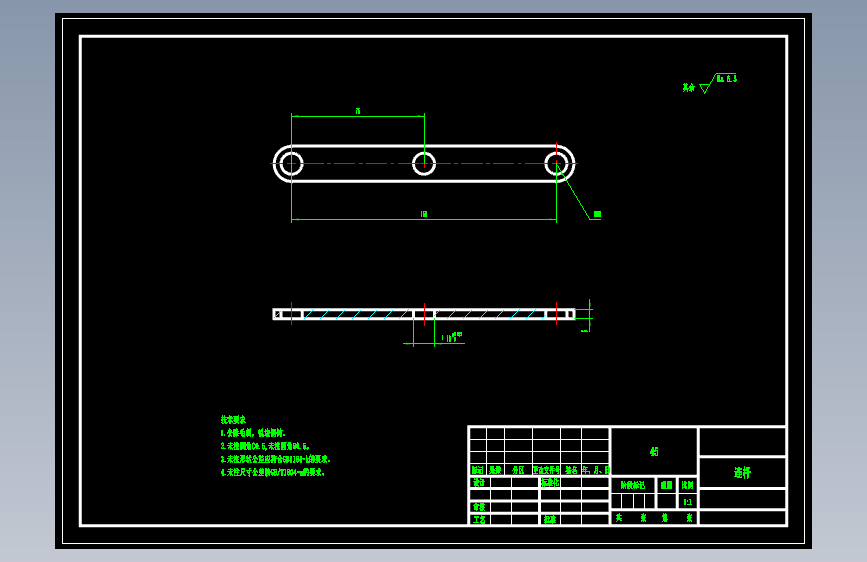Click the '连杆' part name in title block
The width and height of the screenshot is (867, 562).
743,472
